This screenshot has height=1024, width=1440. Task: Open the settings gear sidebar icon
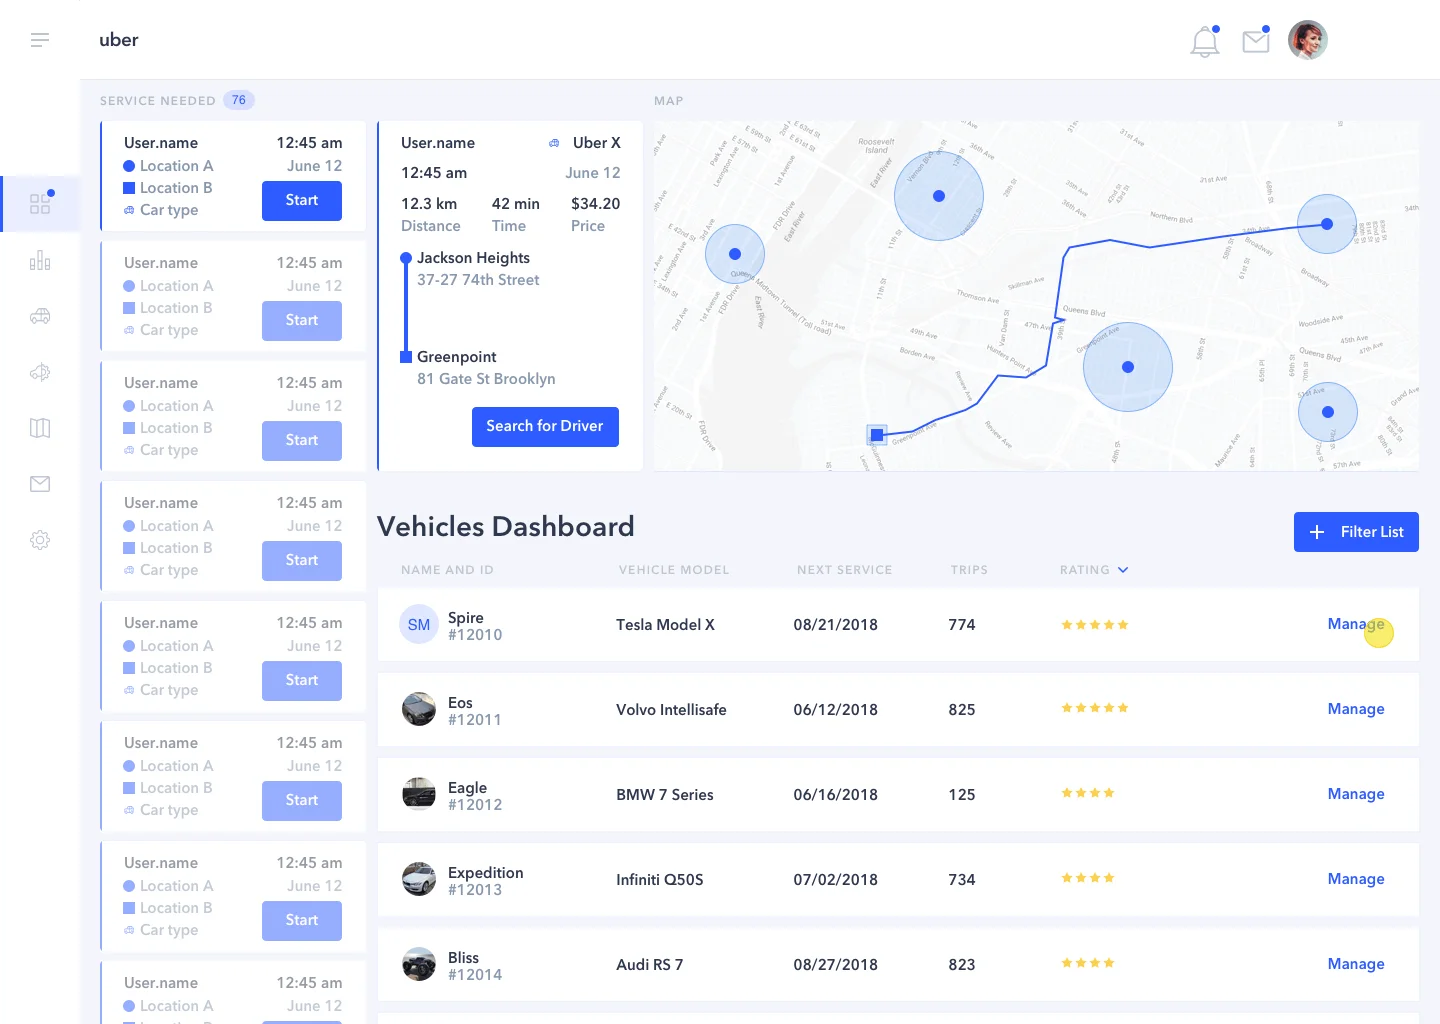[x=40, y=540]
